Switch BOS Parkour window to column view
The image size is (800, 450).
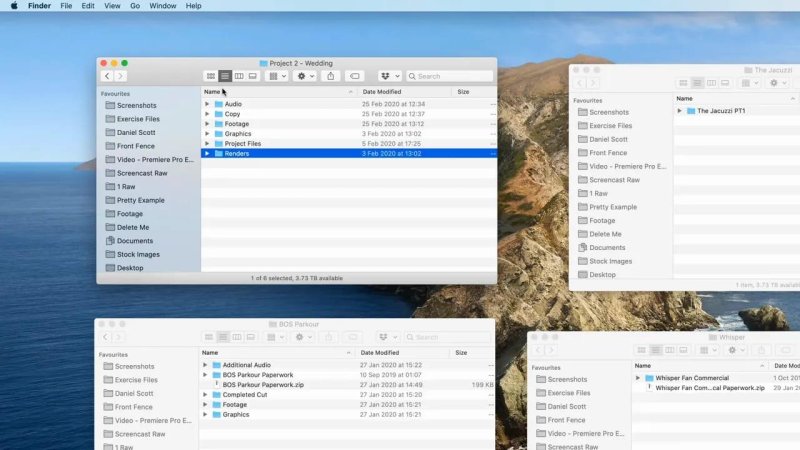tap(237, 337)
